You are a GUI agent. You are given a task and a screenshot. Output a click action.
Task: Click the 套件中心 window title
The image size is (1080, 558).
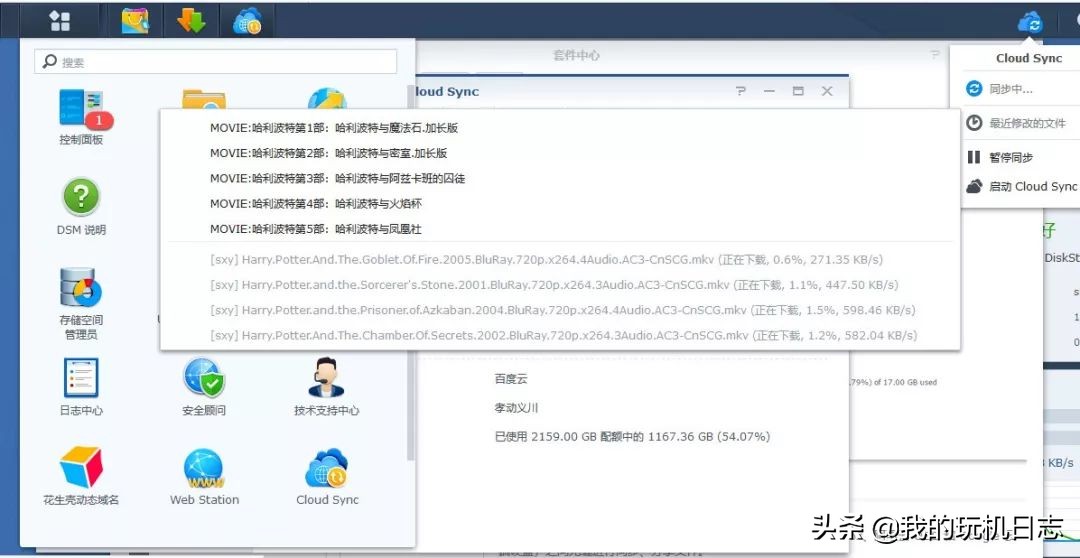(576, 55)
